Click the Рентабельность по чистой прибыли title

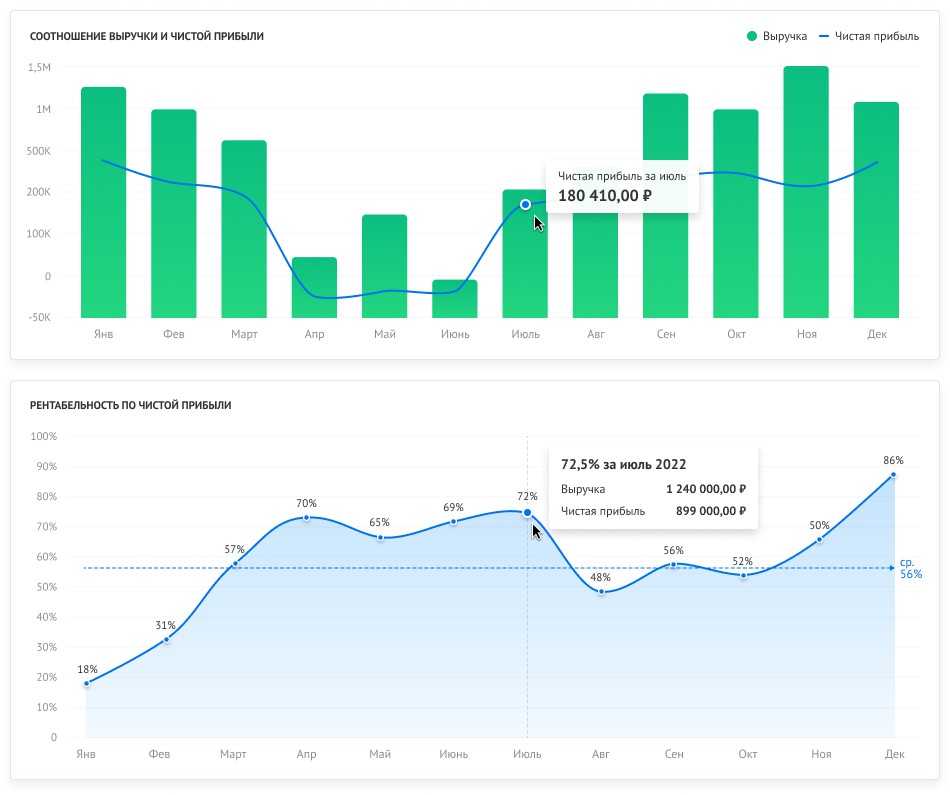131,405
